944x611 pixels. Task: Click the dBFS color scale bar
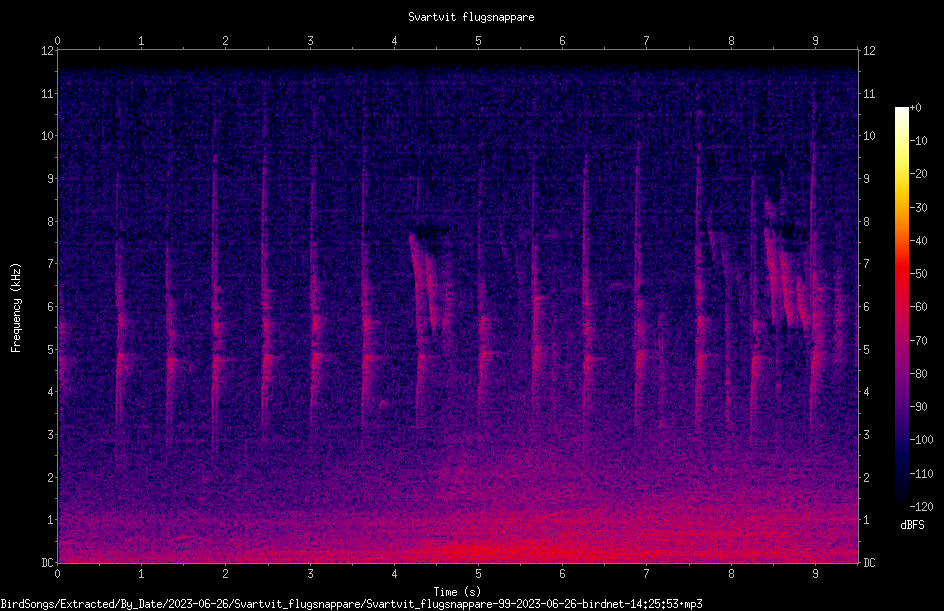[901, 307]
